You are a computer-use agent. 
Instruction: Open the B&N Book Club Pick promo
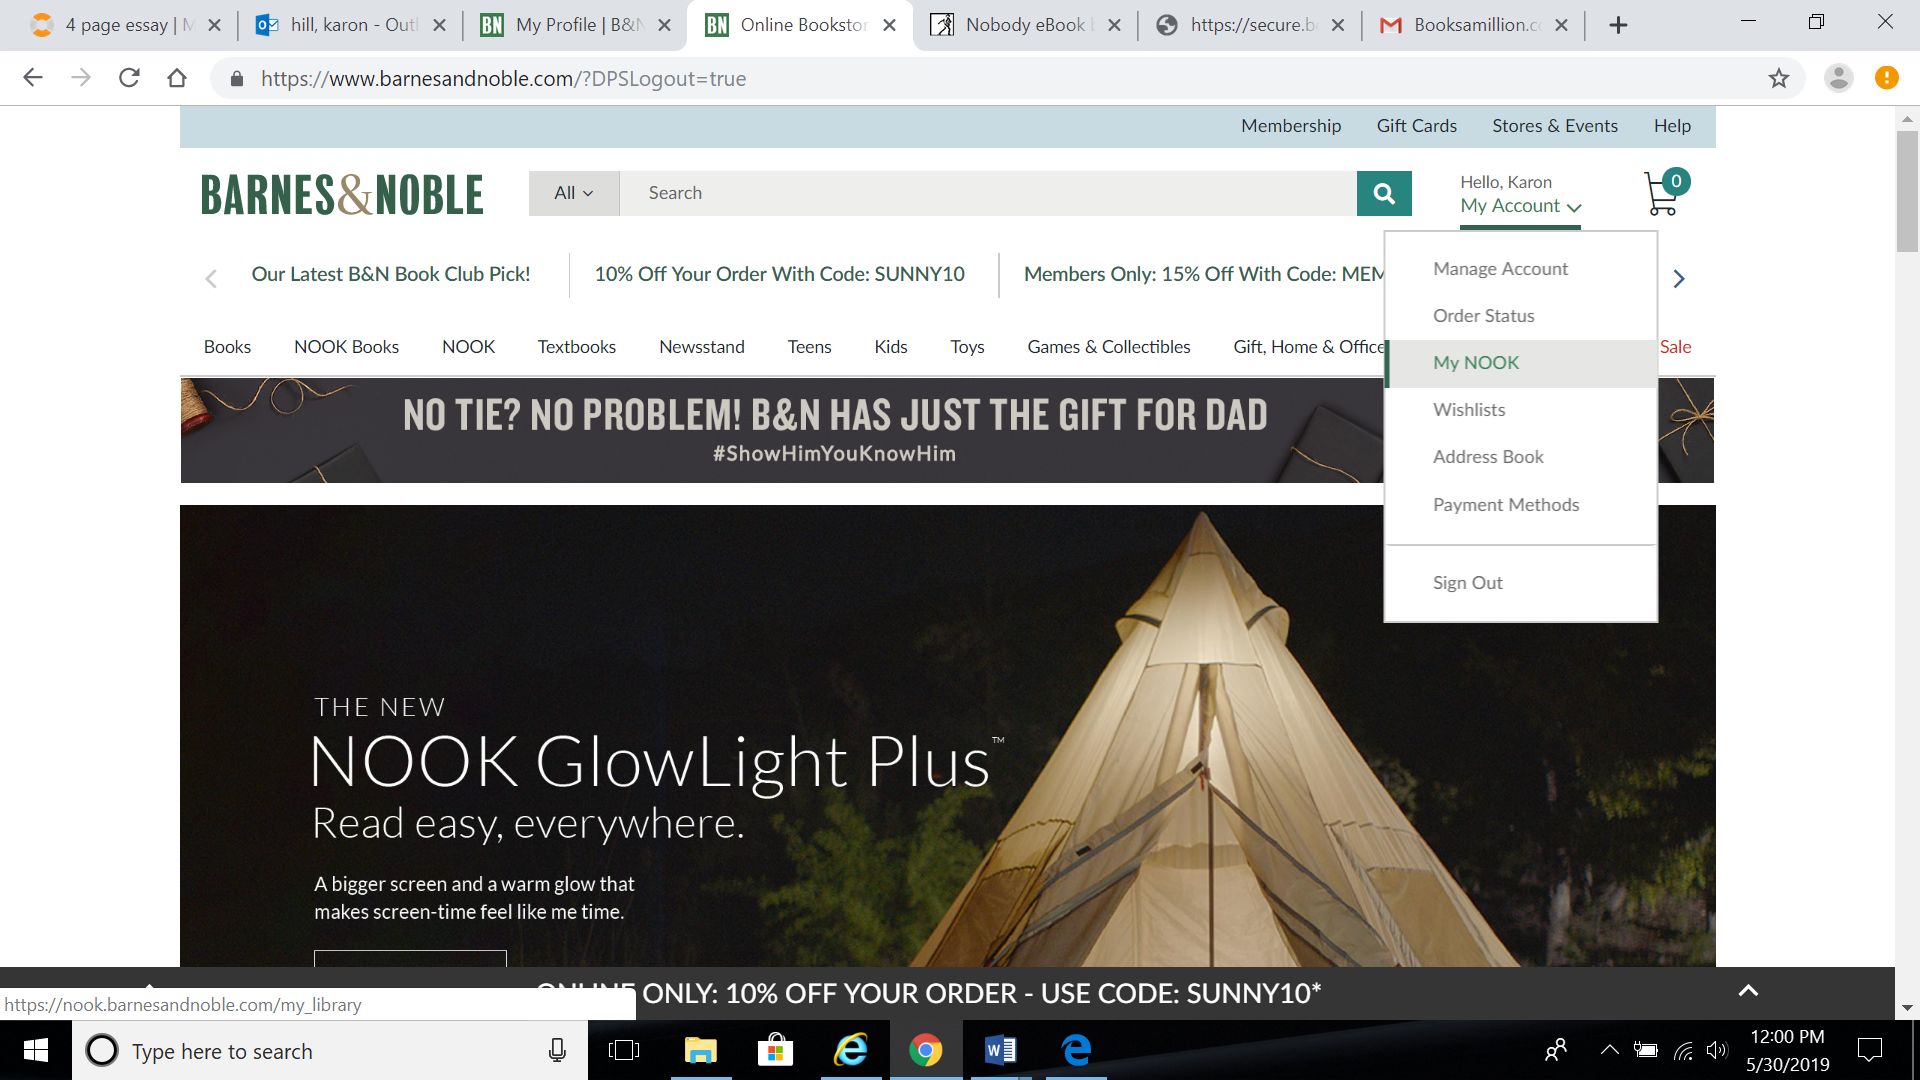pos(391,274)
